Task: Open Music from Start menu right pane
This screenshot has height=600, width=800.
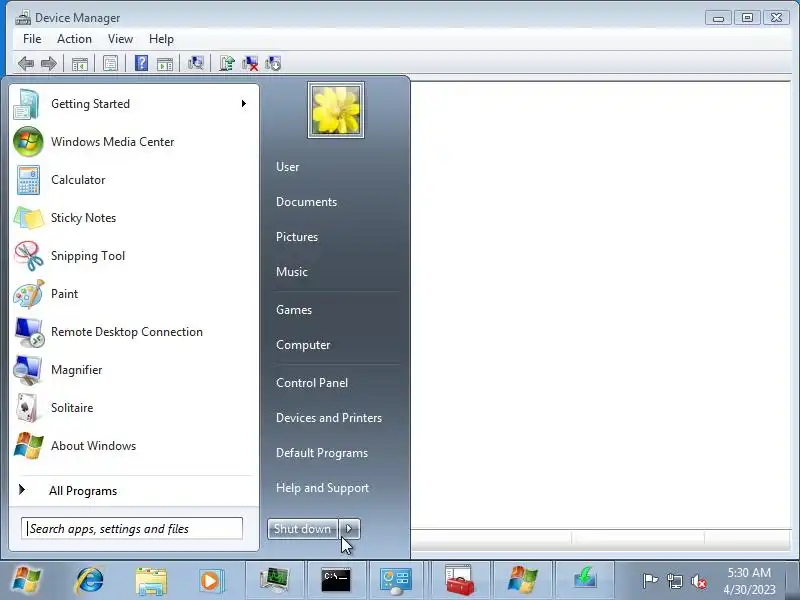Action: (291, 272)
